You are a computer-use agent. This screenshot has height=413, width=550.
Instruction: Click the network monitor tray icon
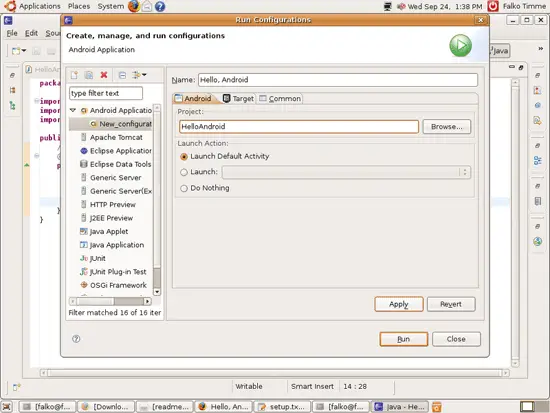[x=388, y=6]
